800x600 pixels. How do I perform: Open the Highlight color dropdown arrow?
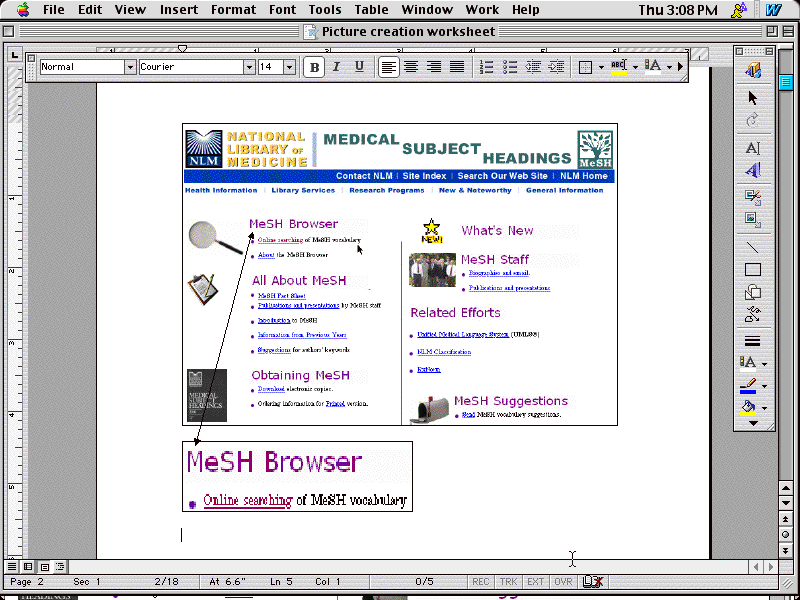click(x=635, y=67)
